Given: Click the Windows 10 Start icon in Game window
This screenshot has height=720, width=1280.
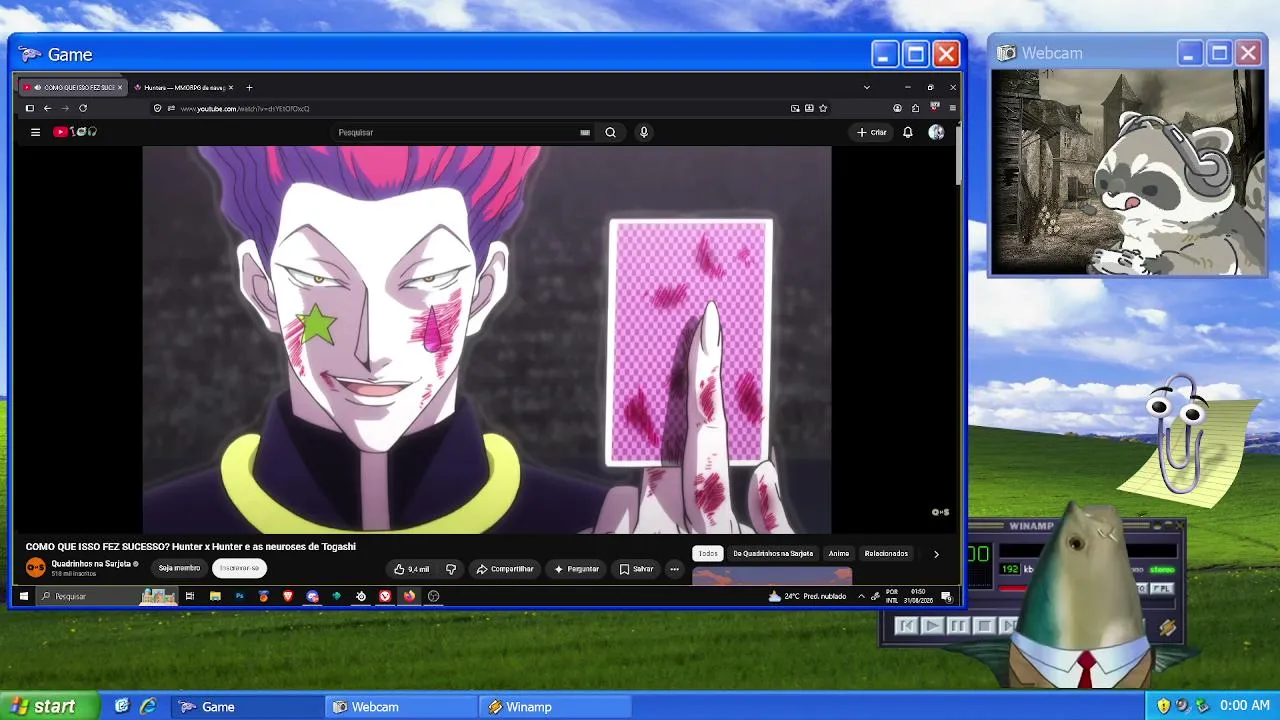Looking at the screenshot, I should click(23, 596).
